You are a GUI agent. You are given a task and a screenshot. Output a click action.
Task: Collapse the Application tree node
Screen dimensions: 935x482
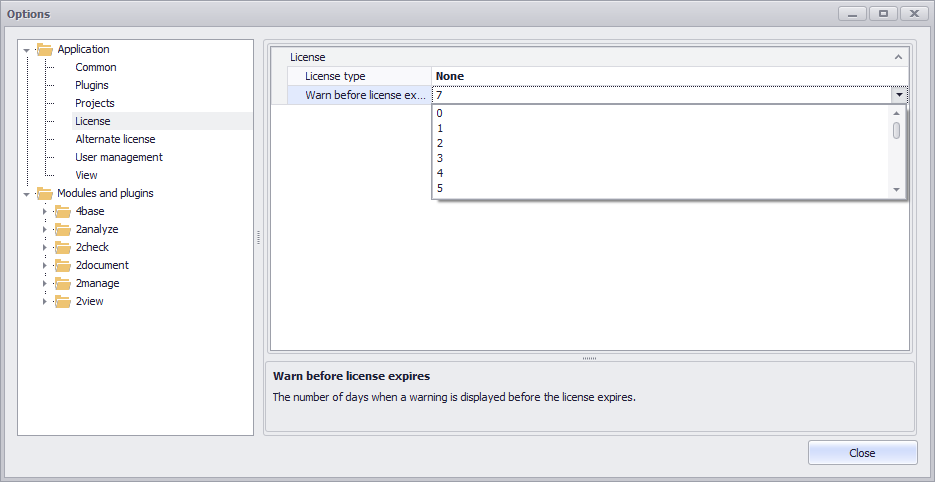27,49
